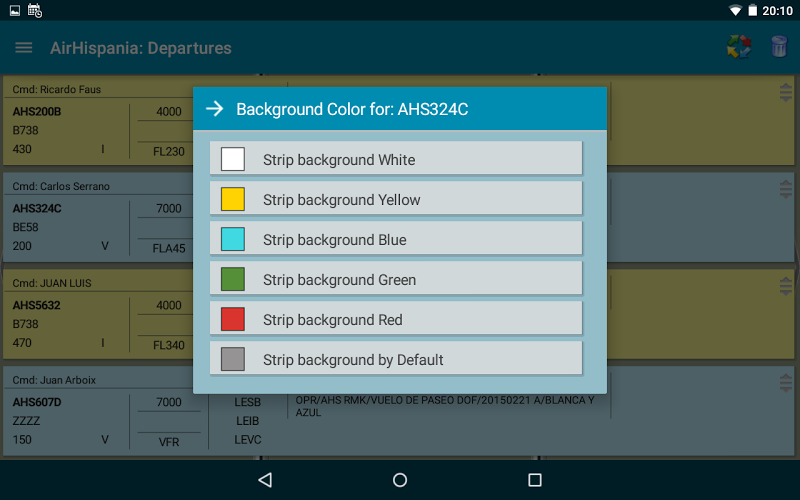Screen dimensions: 800x500
Task: Tap Cmd: Carlos Serrano label
Action: point(61,186)
